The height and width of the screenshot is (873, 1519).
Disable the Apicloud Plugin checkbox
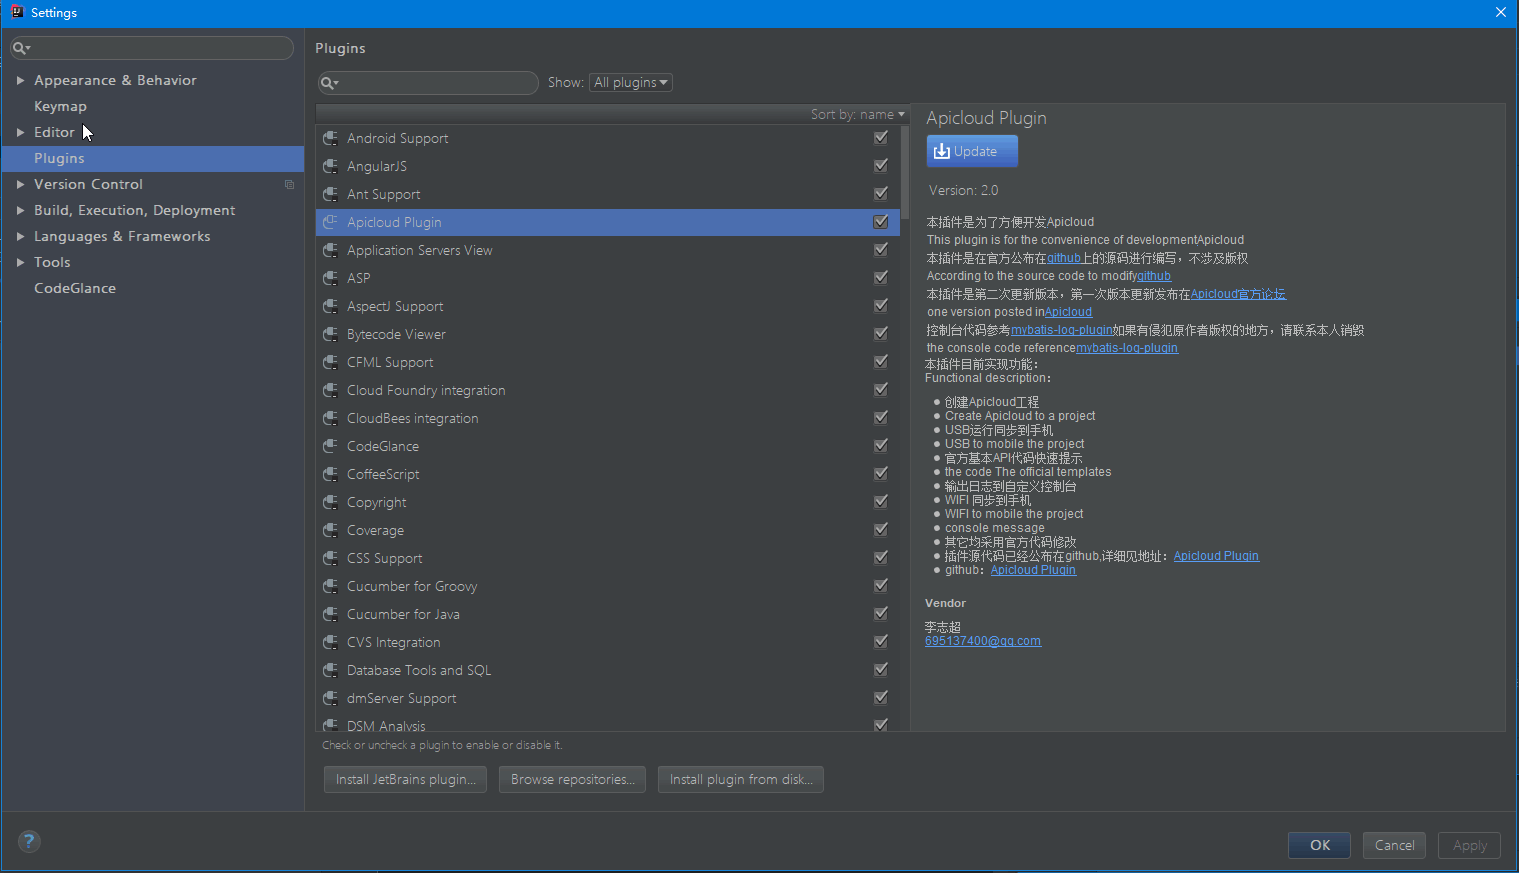tap(881, 222)
